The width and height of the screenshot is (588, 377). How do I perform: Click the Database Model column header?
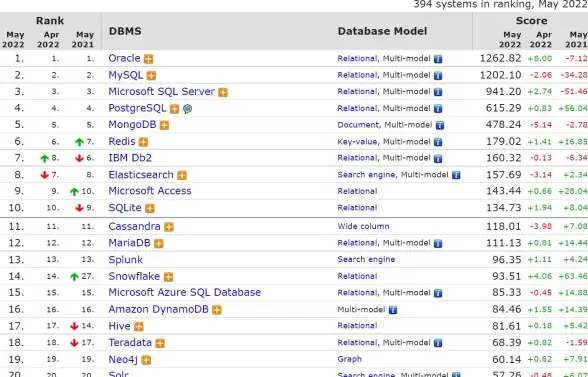[x=382, y=31]
